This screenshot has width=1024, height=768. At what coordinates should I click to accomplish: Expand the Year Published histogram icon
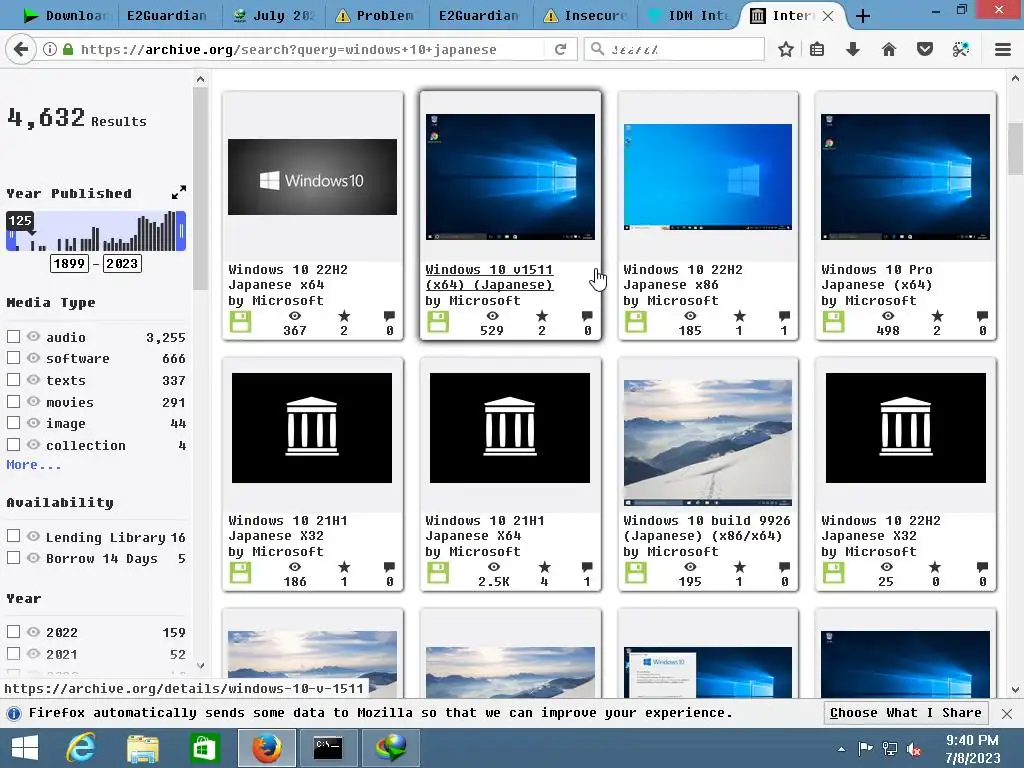[x=179, y=193]
